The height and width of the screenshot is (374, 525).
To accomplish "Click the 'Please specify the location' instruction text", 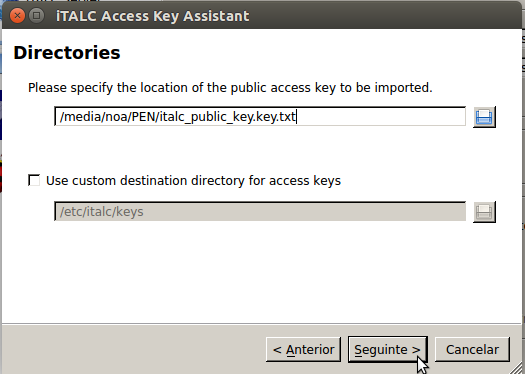I will click(230, 88).
